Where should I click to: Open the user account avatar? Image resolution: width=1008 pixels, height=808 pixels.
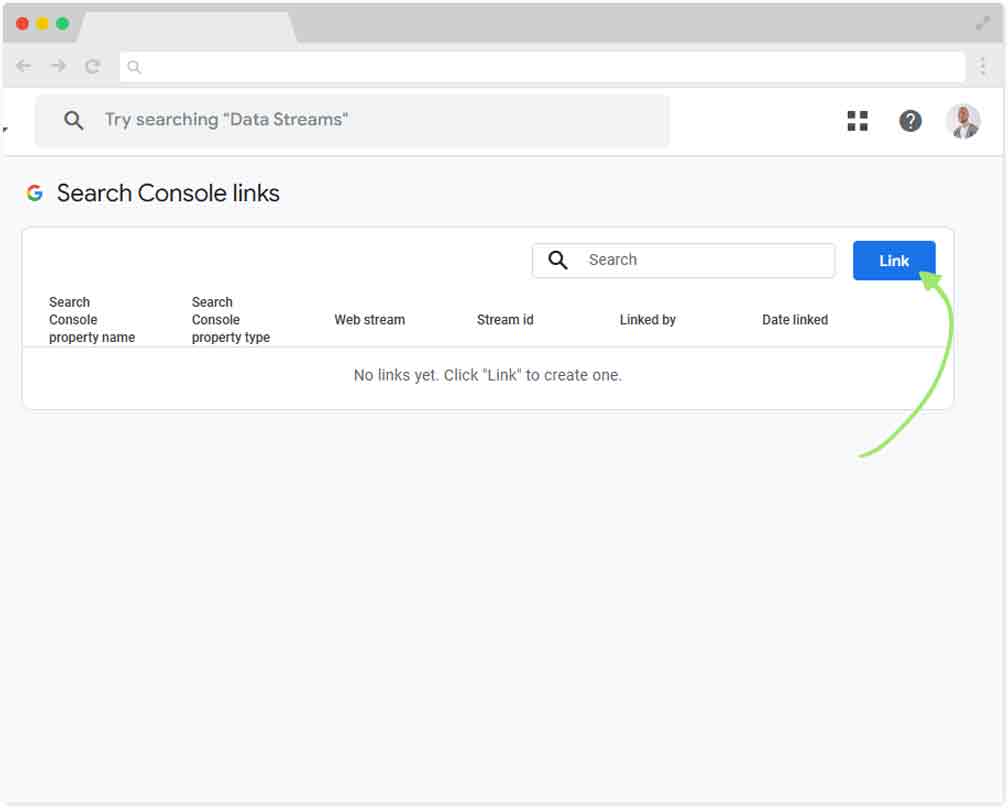point(963,121)
